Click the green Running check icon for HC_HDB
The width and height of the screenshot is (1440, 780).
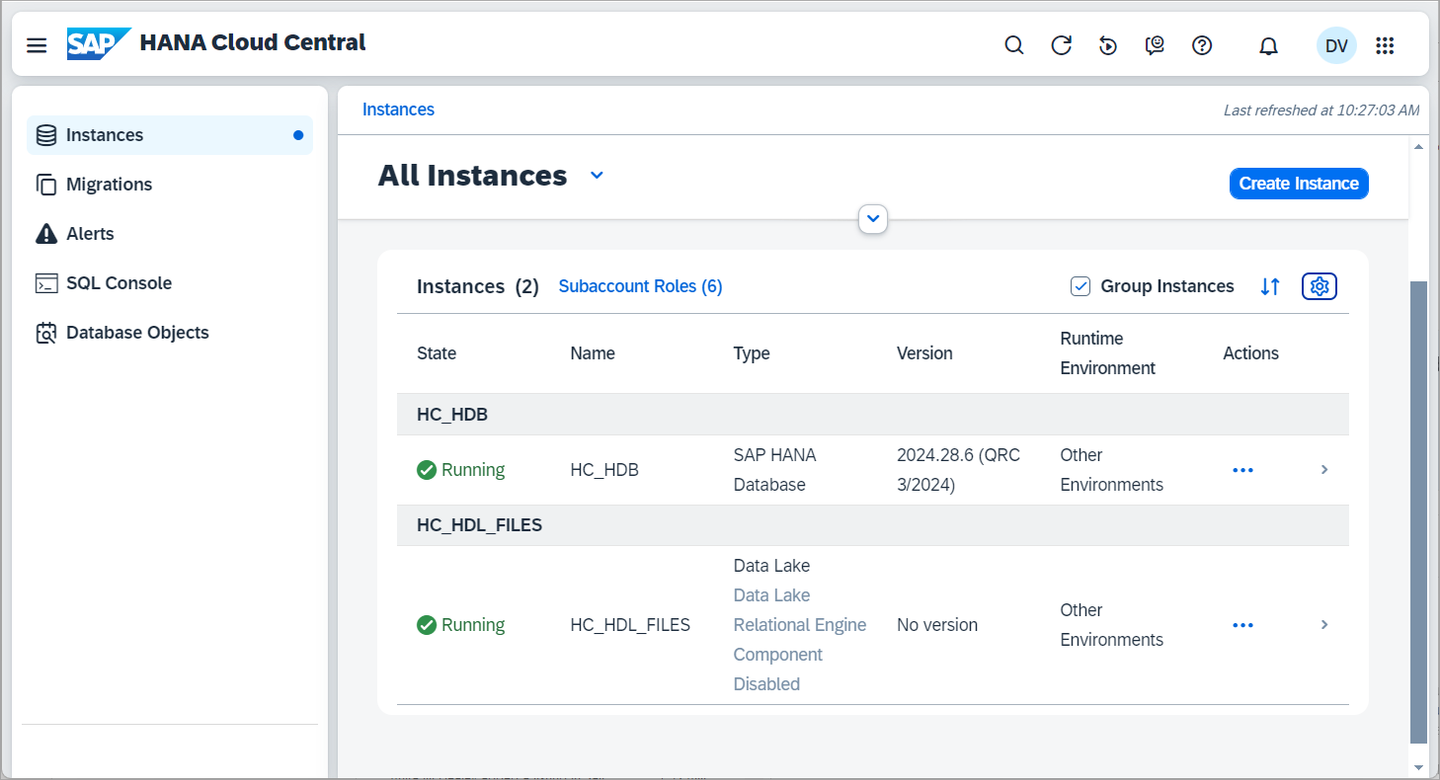(427, 470)
